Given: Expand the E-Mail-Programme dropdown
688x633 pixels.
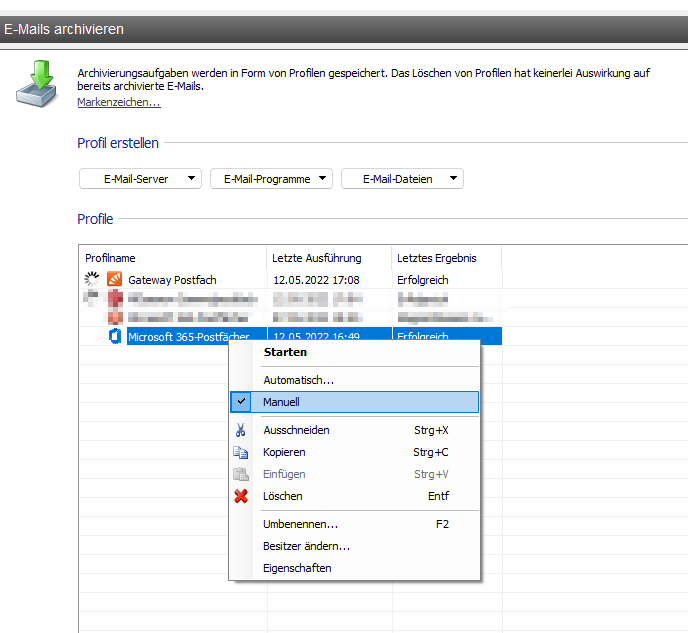Looking at the screenshot, I should [270, 179].
